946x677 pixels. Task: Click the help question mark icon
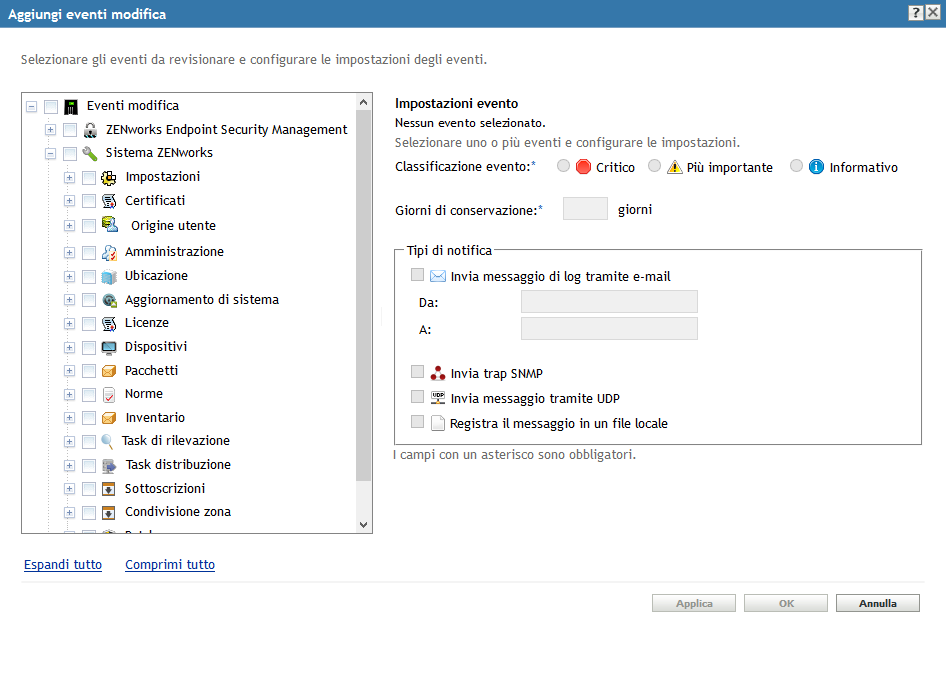coord(915,13)
